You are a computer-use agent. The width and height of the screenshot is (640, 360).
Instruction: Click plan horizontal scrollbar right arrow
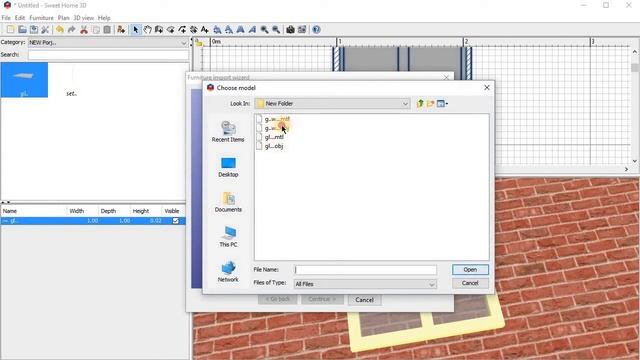pyautogui.click(x=626, y=169)
